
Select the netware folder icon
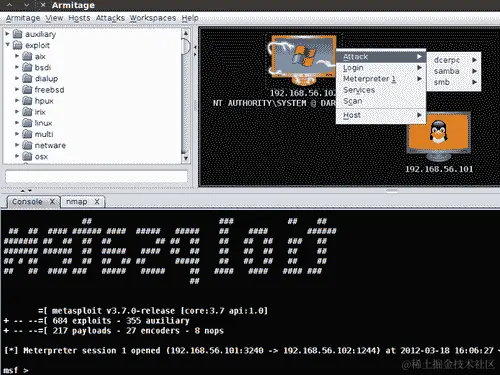[27, 145]
